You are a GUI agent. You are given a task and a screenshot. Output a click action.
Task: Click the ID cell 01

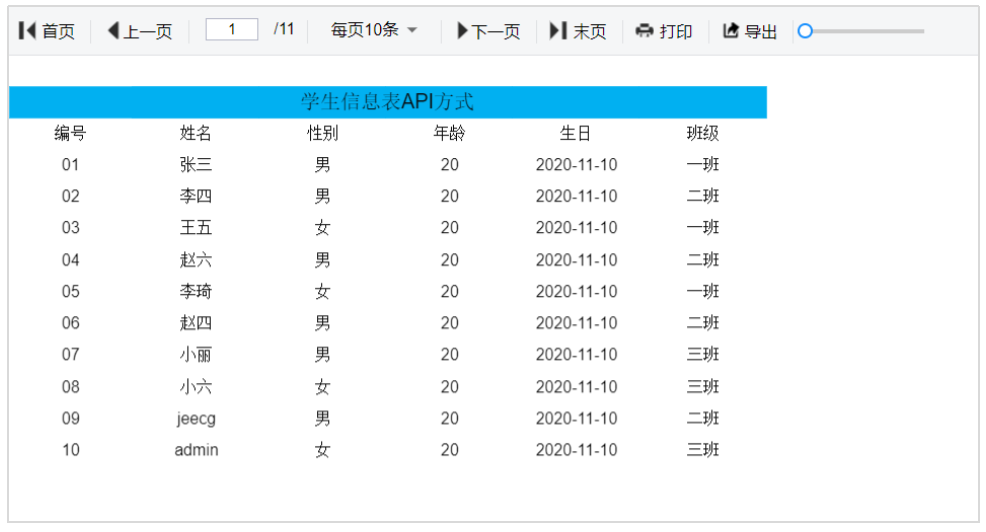point(70,165)
